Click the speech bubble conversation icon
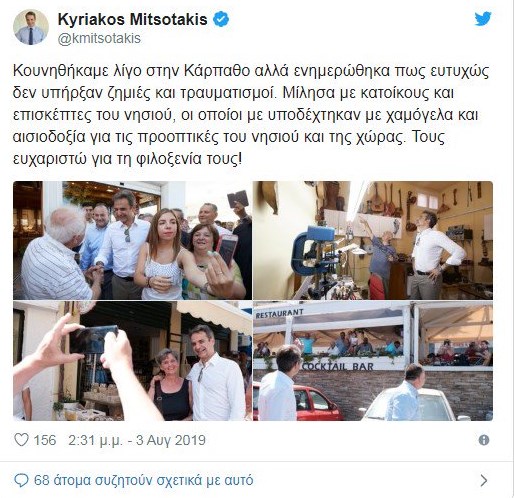The height and width of the screenshot is (498, 514). pos(22,481)
